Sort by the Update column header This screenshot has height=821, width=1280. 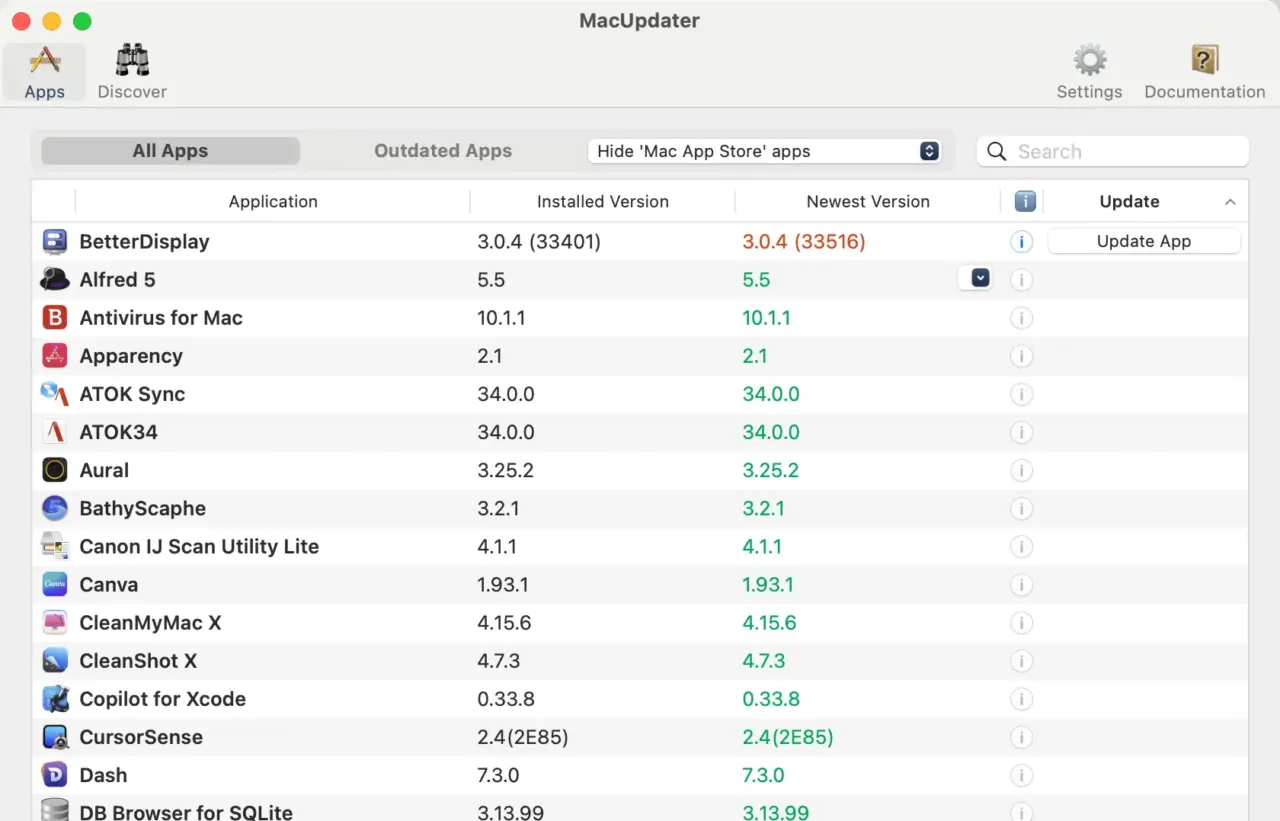(1129, 201)
